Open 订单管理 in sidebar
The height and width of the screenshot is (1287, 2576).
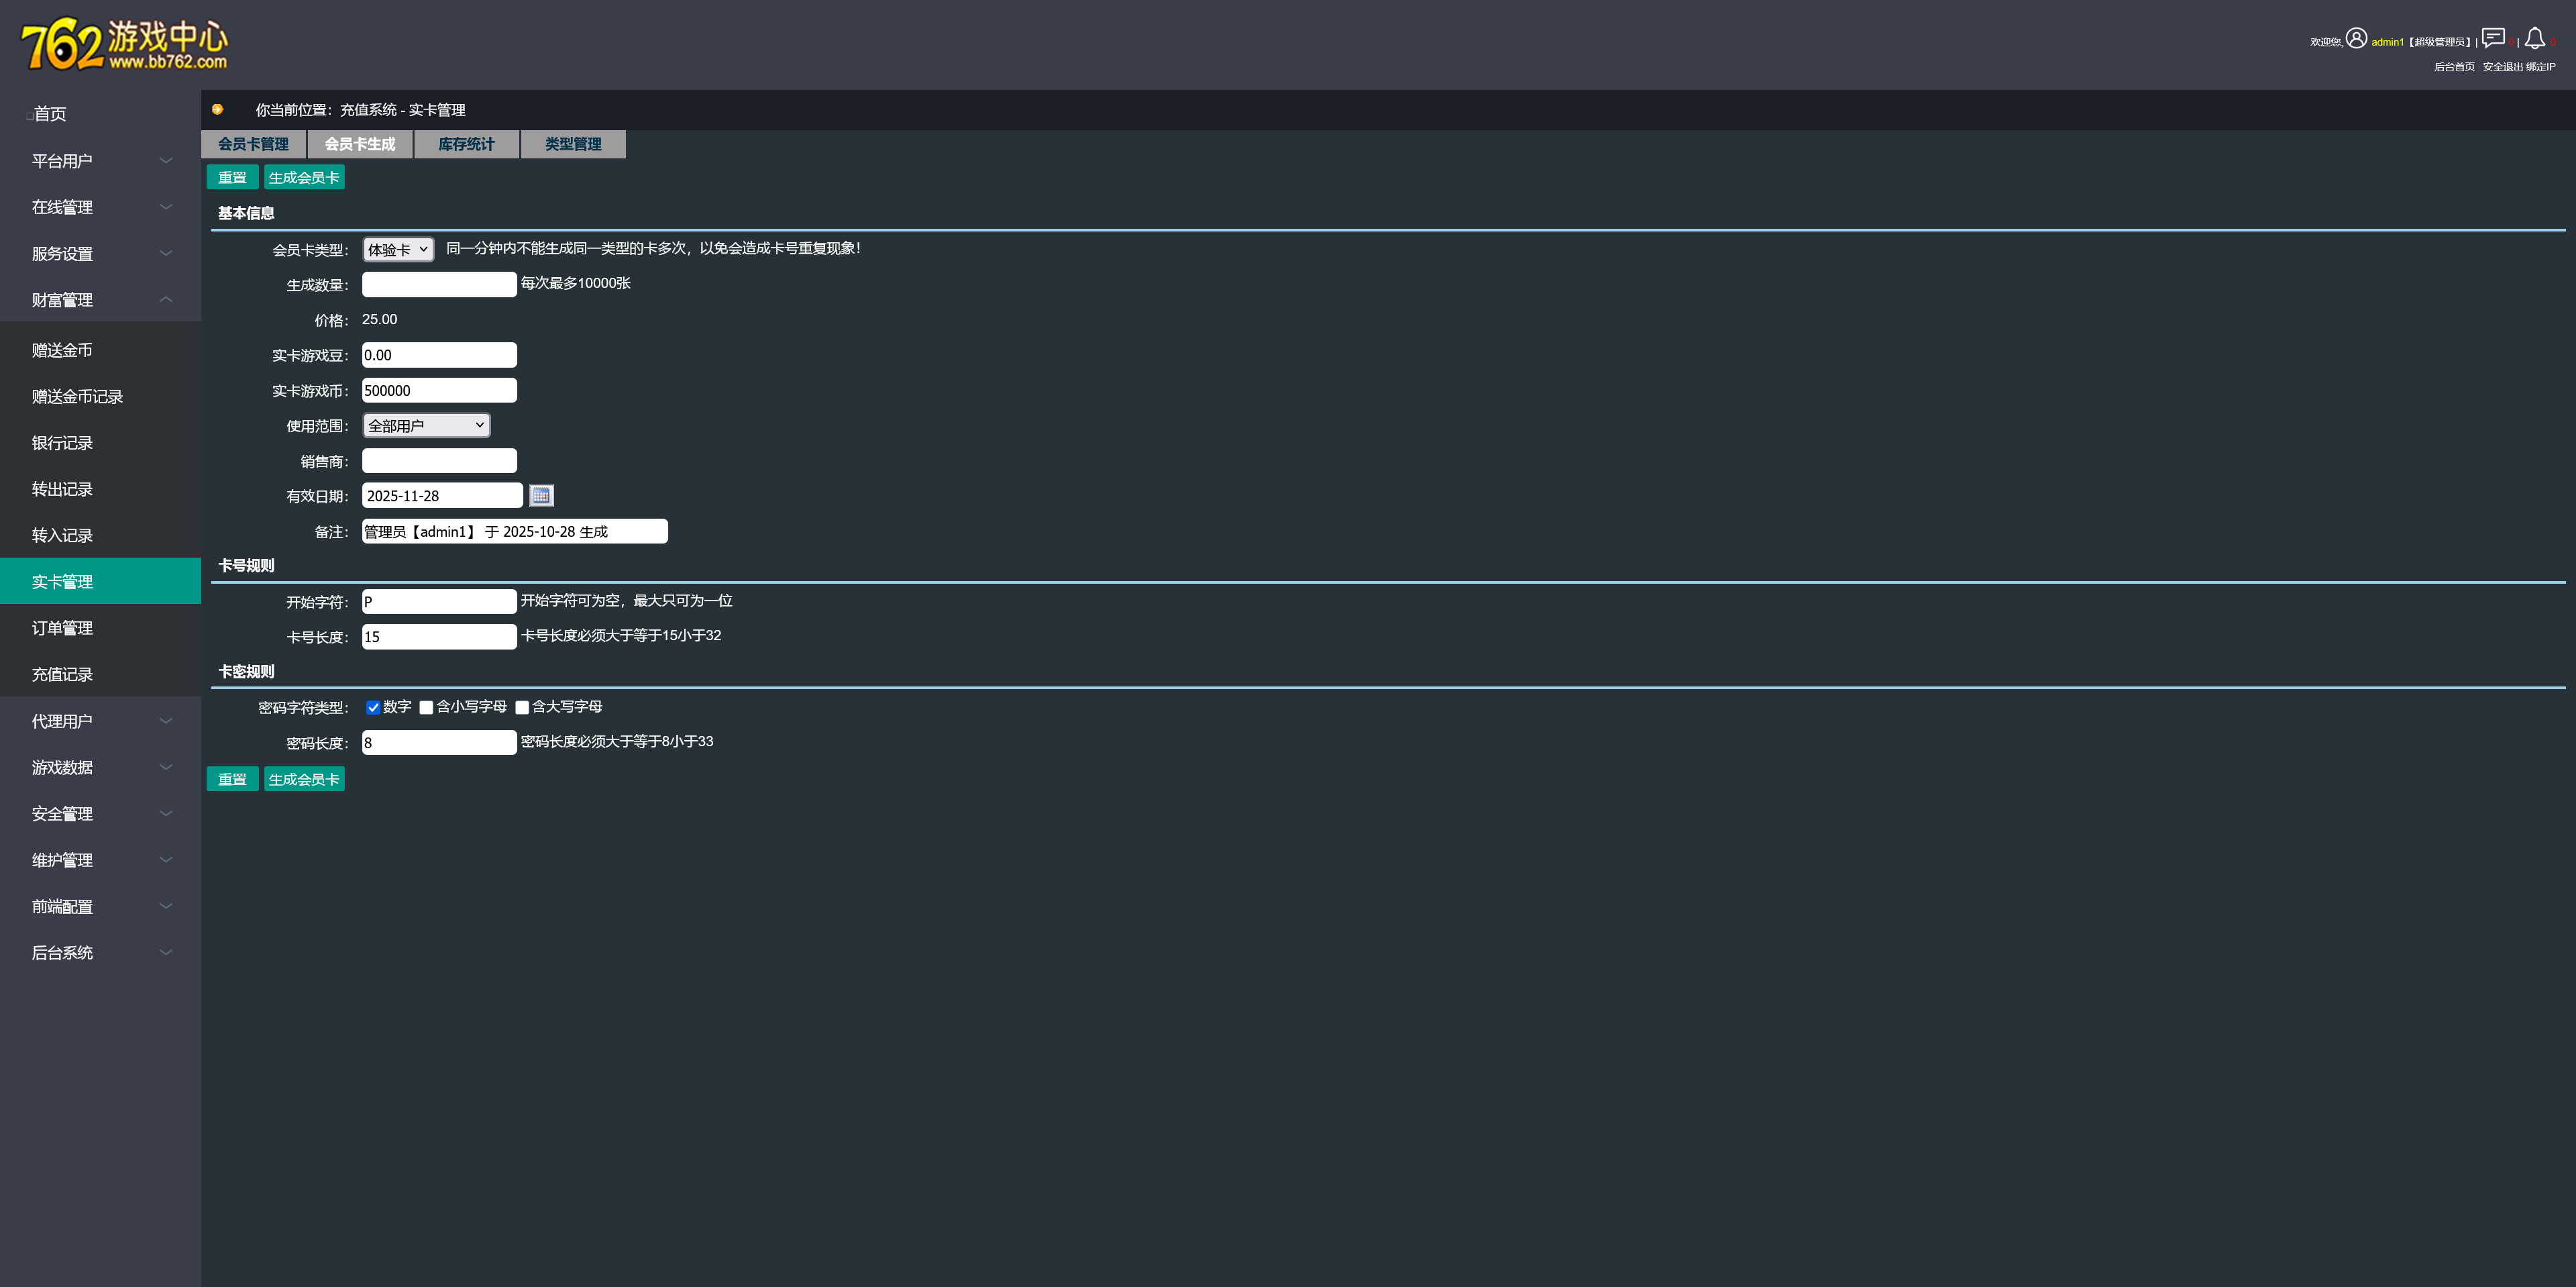tap(62, 628)
